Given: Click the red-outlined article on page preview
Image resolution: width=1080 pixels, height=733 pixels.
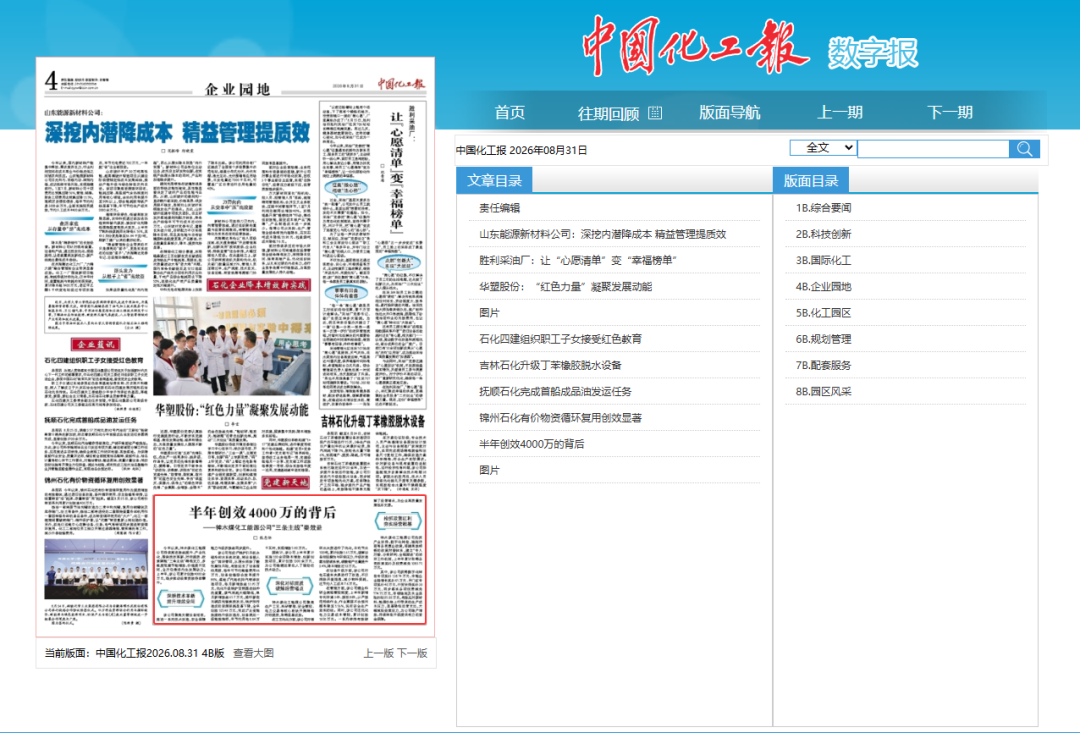Looking at the screenshot, I should click(290, 559).
